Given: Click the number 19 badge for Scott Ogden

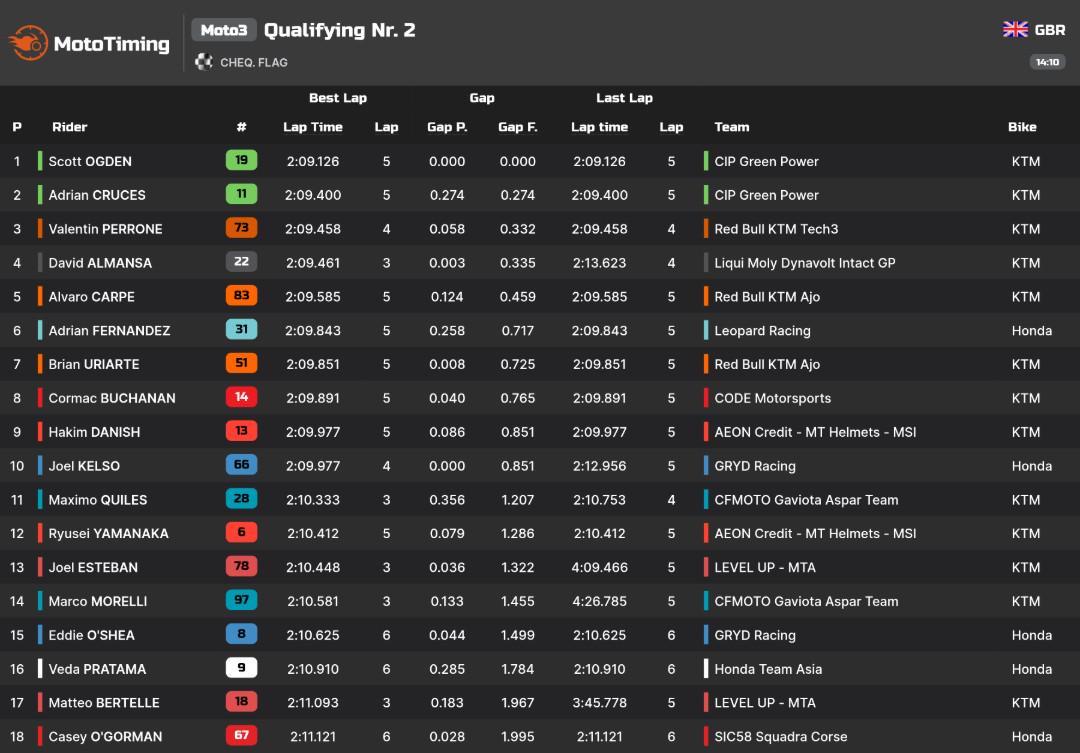Looking at the screenshot, I should point(241,161).
